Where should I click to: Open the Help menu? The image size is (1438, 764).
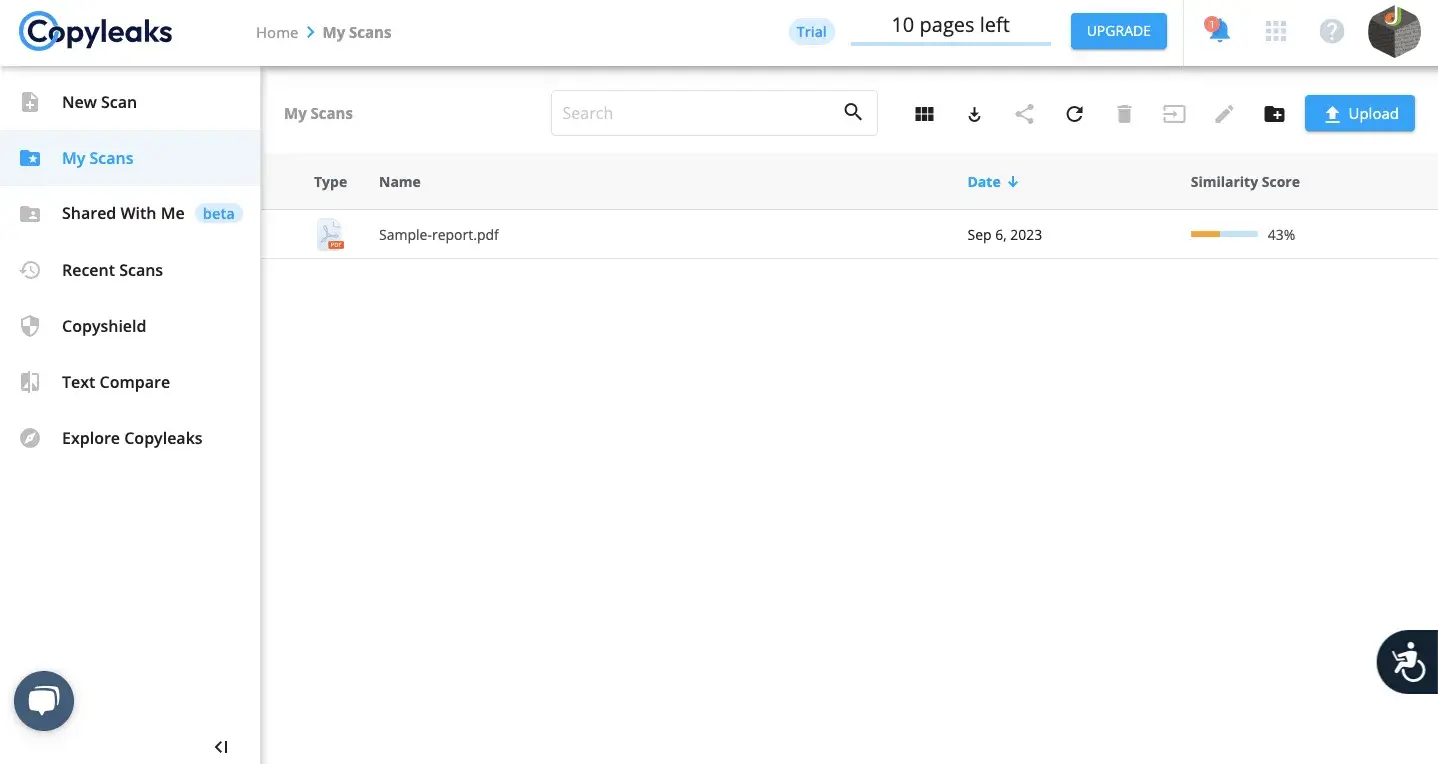(1331, 31)
